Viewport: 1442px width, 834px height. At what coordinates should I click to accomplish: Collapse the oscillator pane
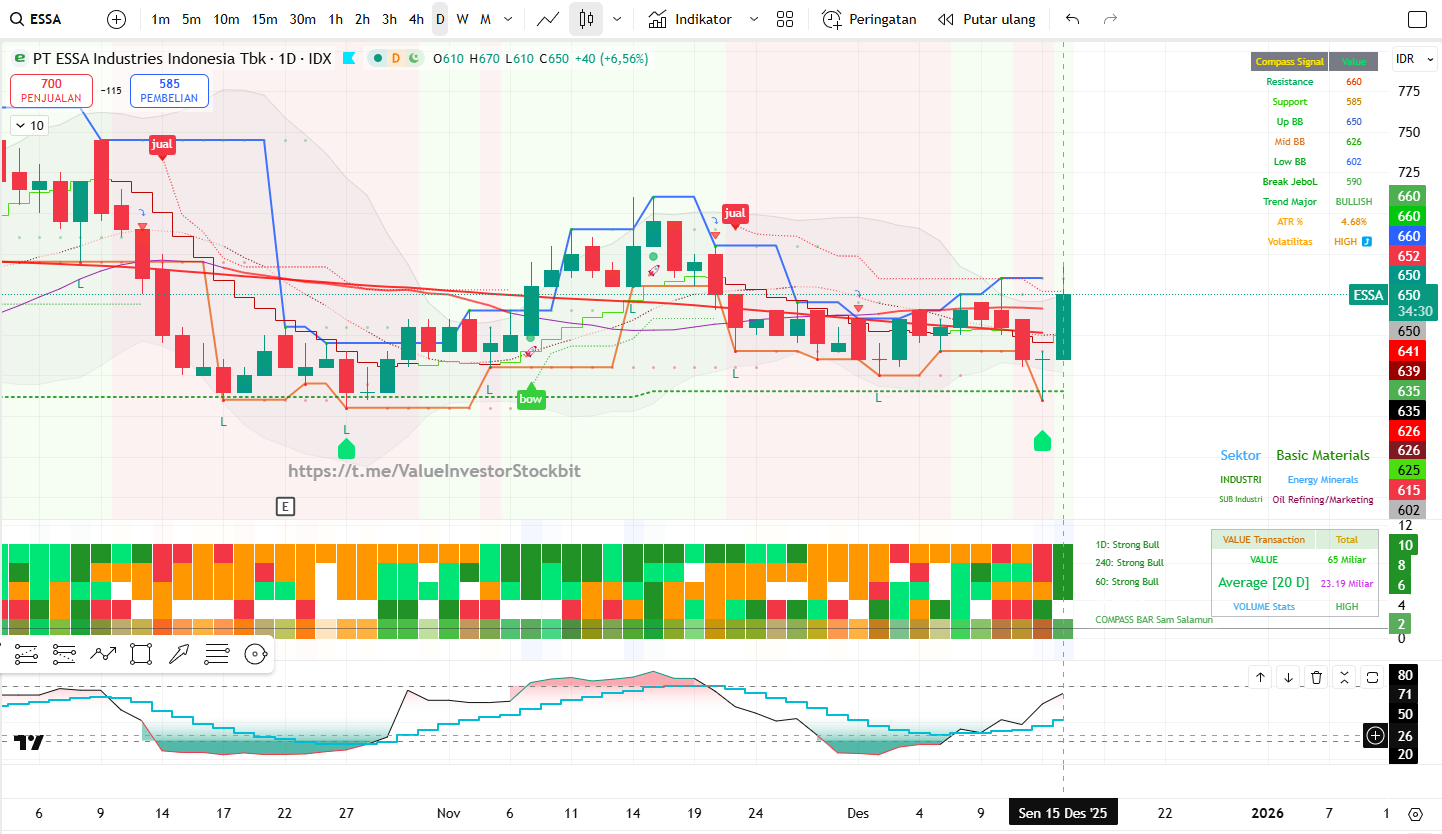[1345, 677]
